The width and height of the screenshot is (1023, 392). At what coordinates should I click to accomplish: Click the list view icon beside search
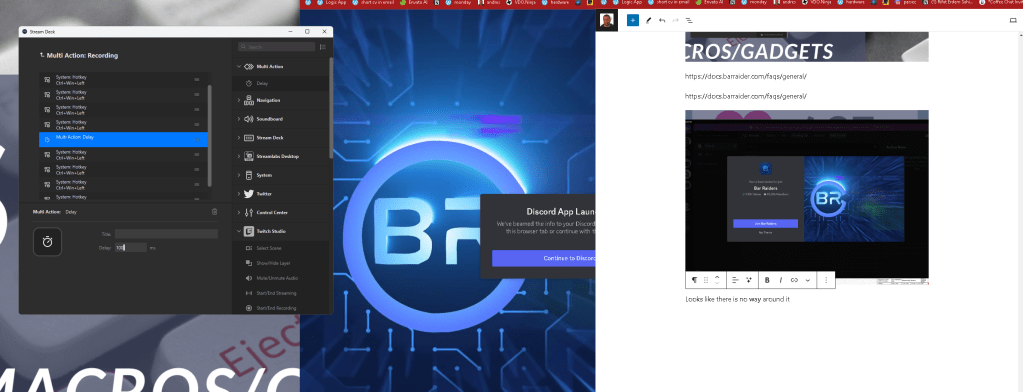point(323,47)
